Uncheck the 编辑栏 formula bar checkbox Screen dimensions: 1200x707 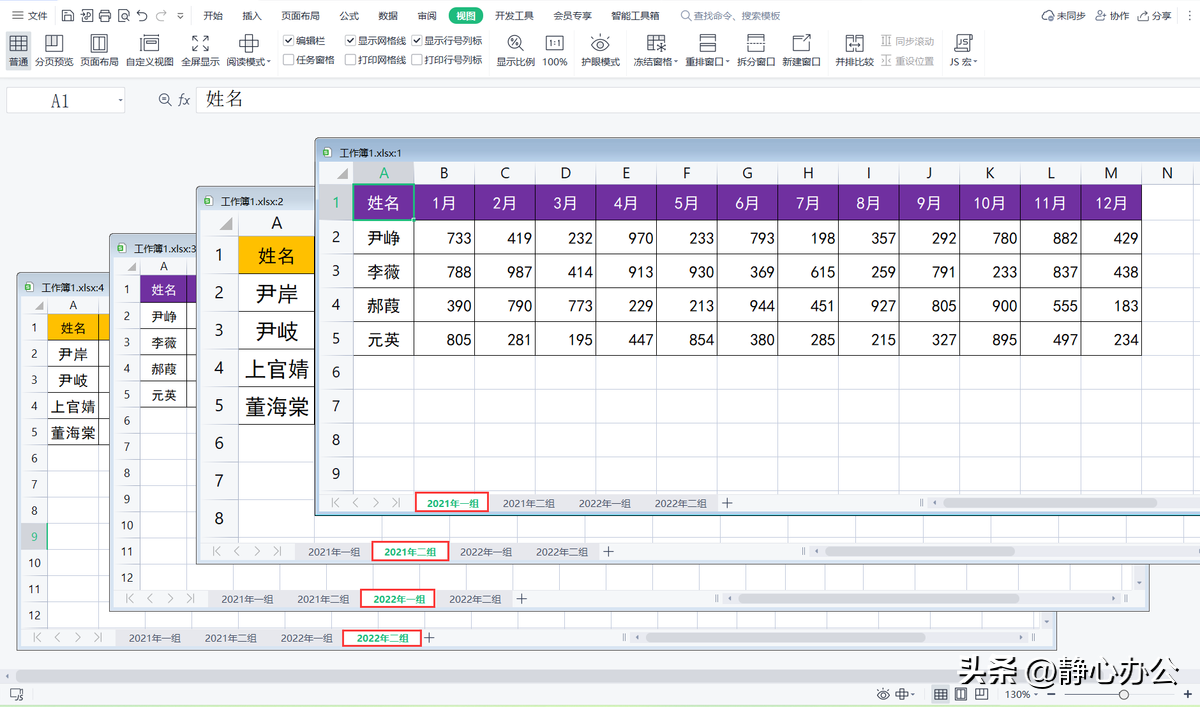pyautogui.click(x=288, y=41)
